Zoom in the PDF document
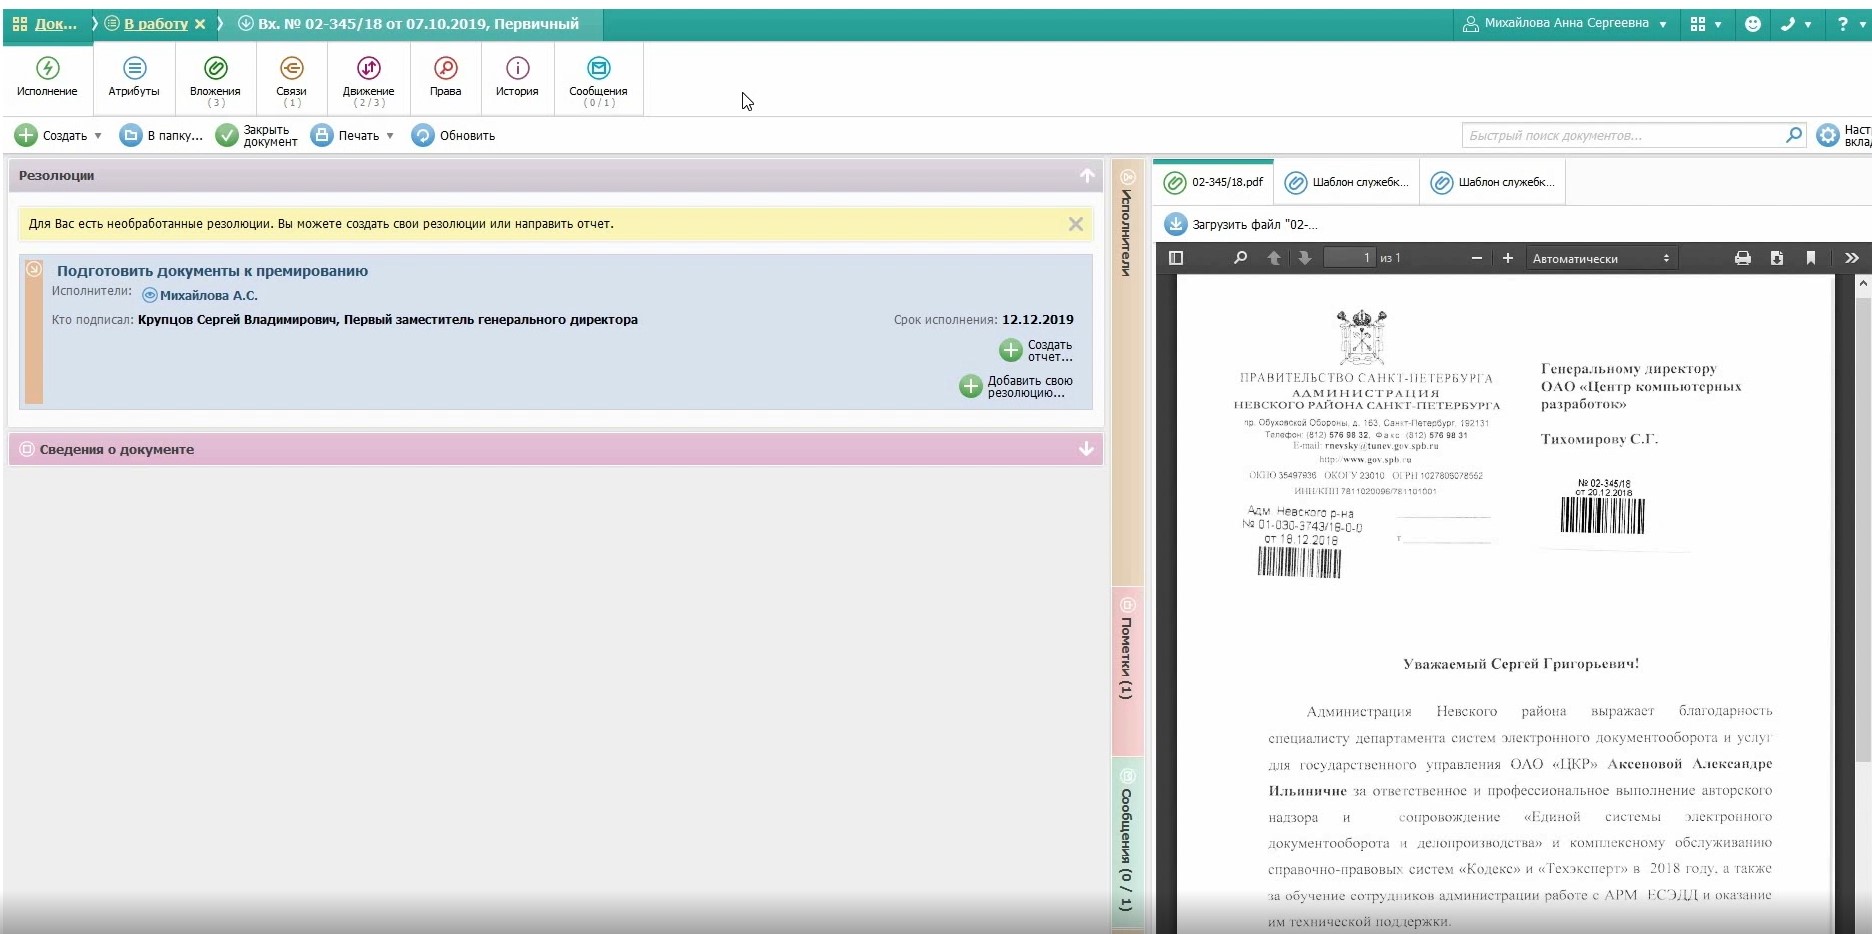The image size is (1872, 934). pos(1508,258)
